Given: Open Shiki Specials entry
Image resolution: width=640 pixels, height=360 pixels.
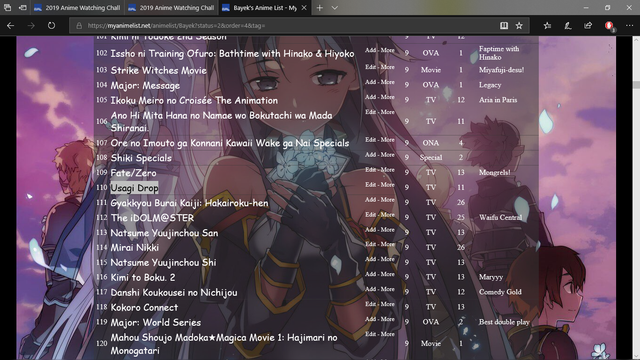Looking at the screenshot, I should tap(141, 158).
